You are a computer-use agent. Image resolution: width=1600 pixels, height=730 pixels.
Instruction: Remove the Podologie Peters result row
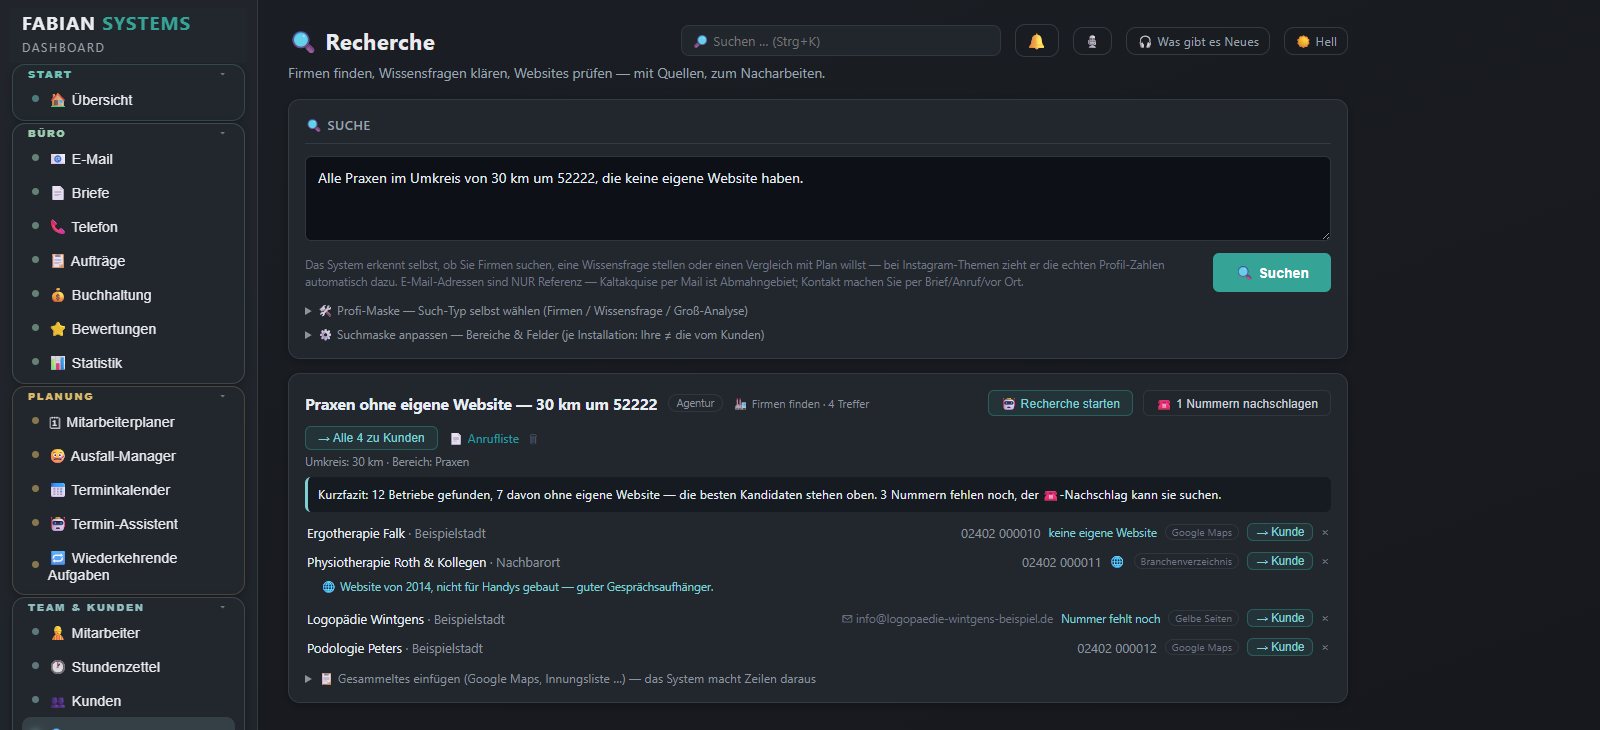pos(1325,648)
